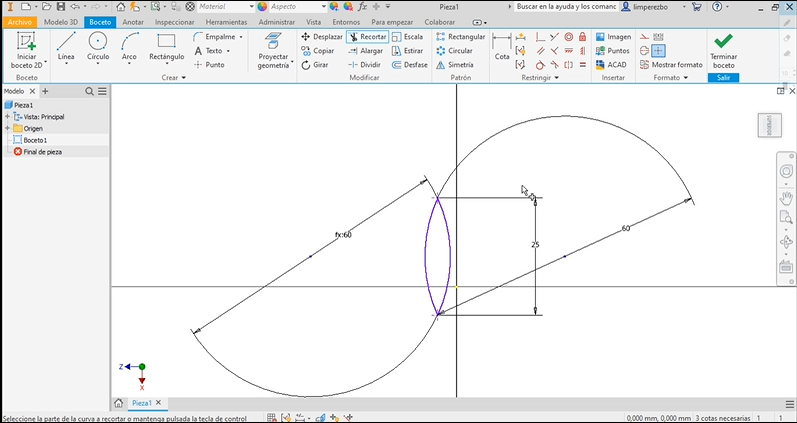Insert an ACAD file
This screenshot has height=423, width=797.
(x=611, y=65)
